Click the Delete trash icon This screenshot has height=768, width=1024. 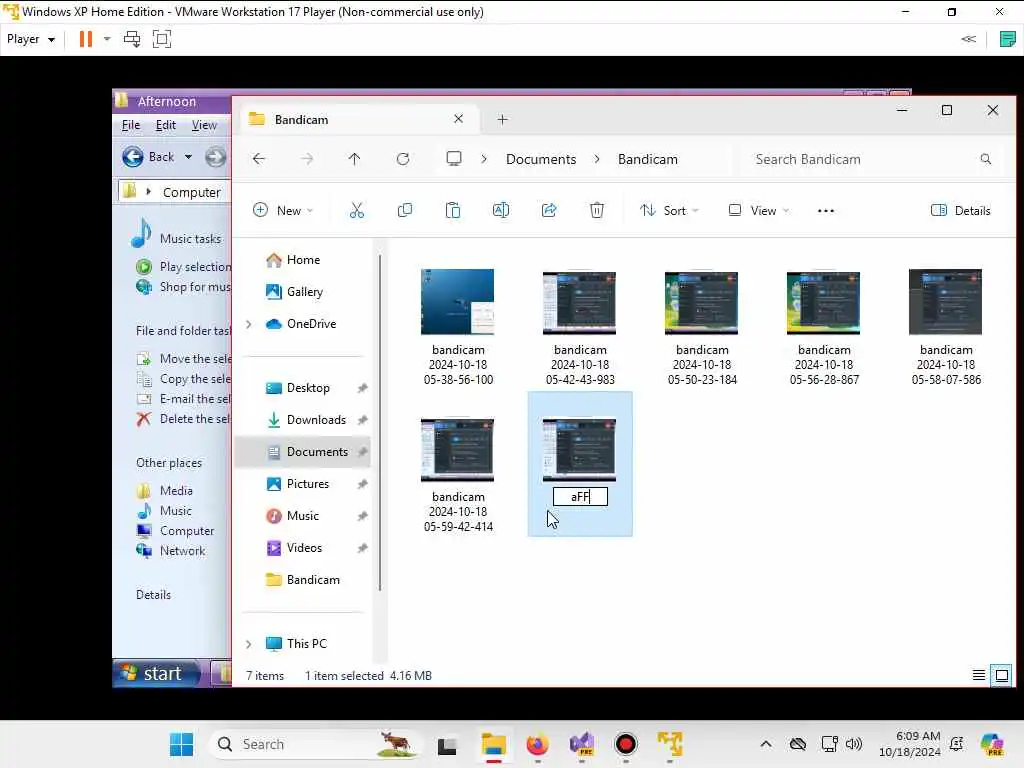pos(597,210)
